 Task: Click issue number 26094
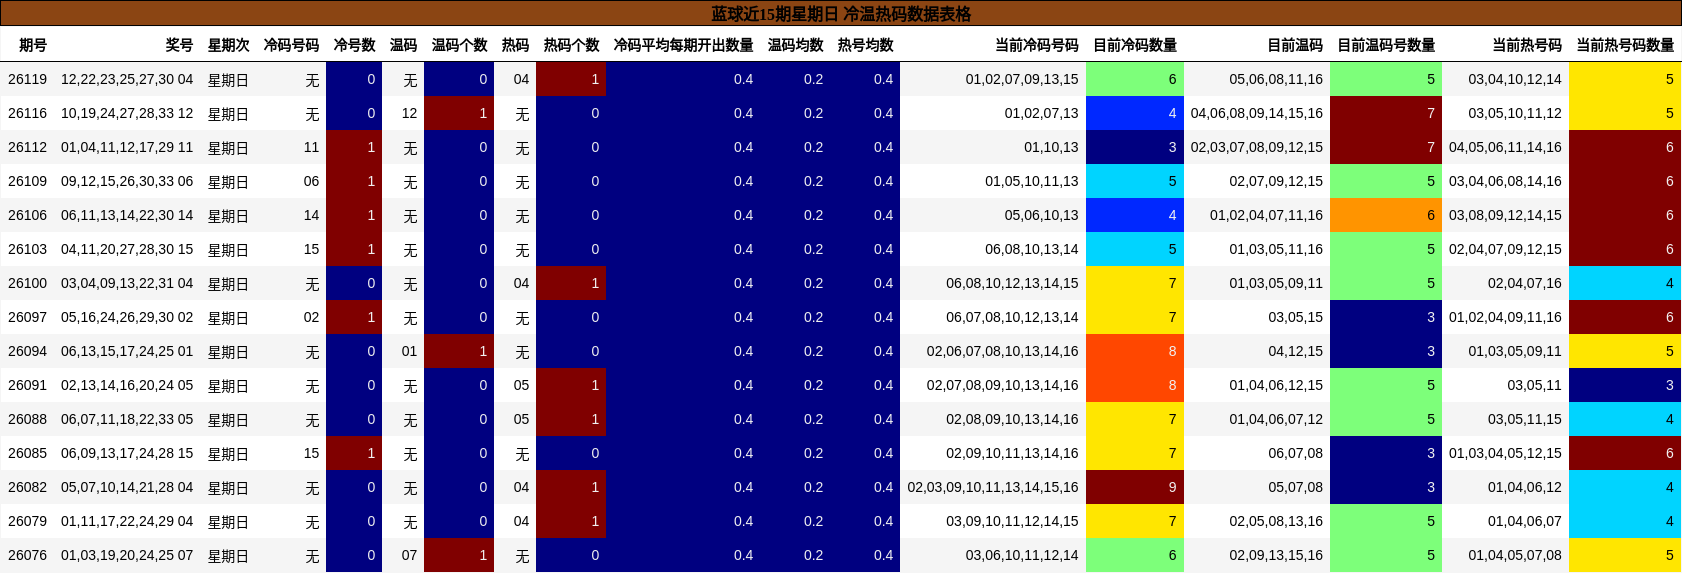(27, 351)
